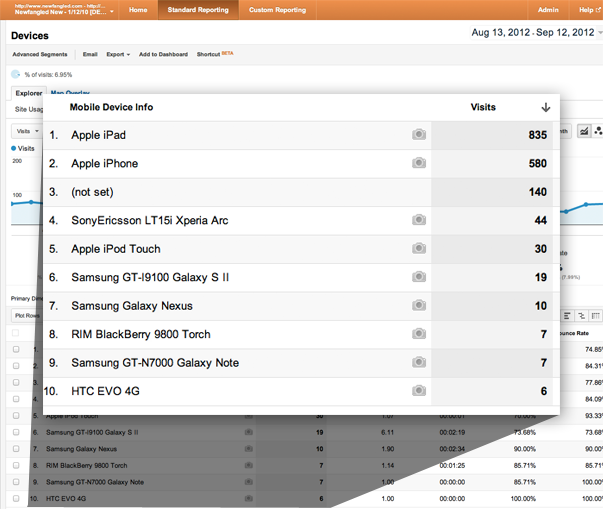Click SonyEricsson LT15i Xperia Arc entry
This screenshot has height=509, width=603.
(150, 220)
